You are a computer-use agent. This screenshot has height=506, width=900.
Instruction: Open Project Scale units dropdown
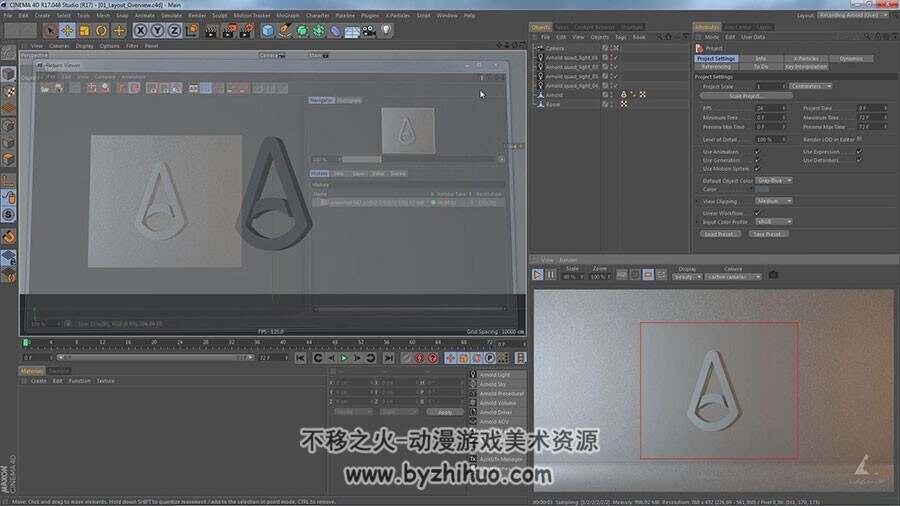point(810,86)
